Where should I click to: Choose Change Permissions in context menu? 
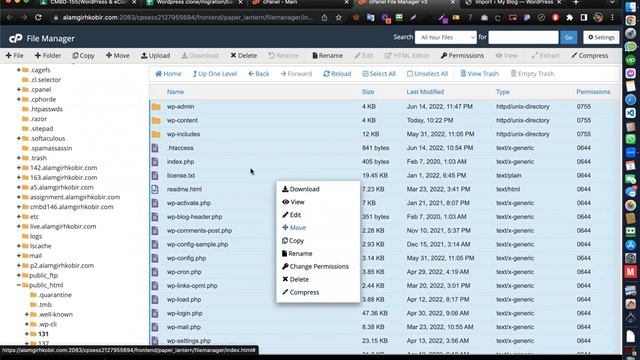(315, 267)
